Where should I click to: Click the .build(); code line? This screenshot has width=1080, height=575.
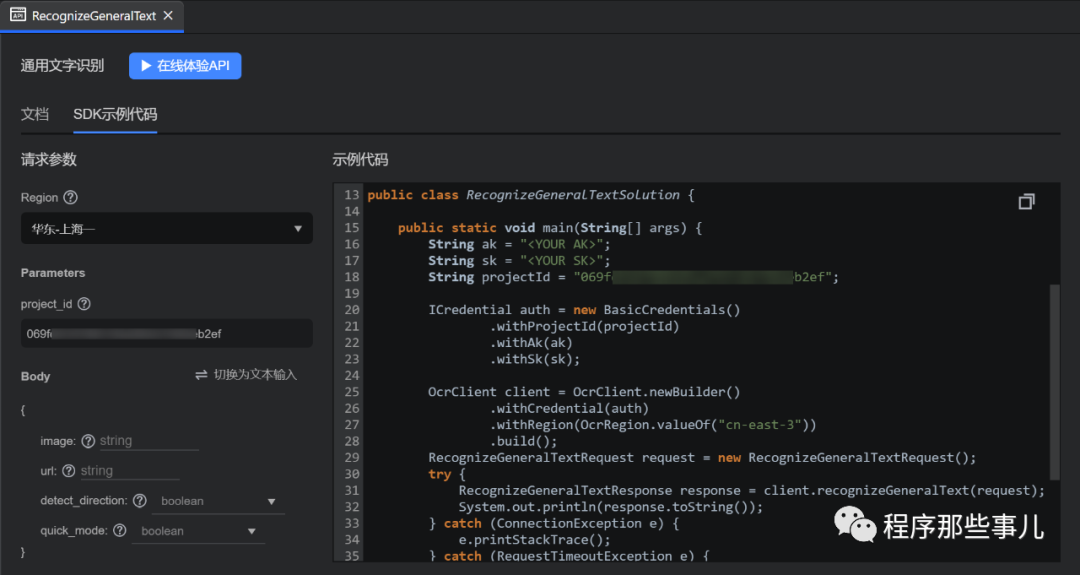pos(523,441)
